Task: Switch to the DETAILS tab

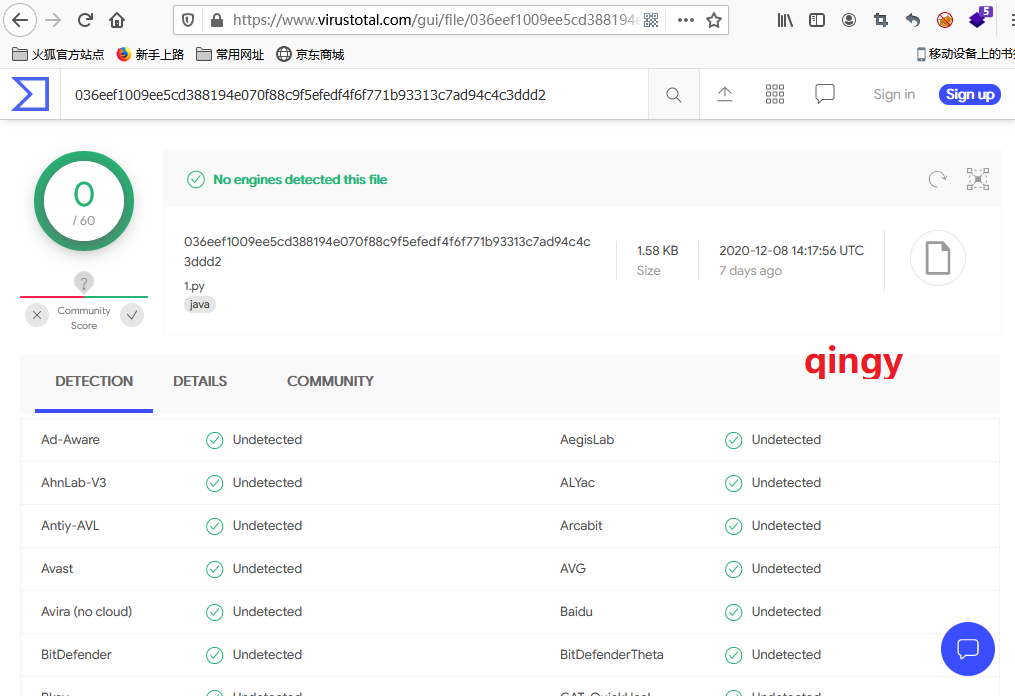Action: (x=200, y=381)
